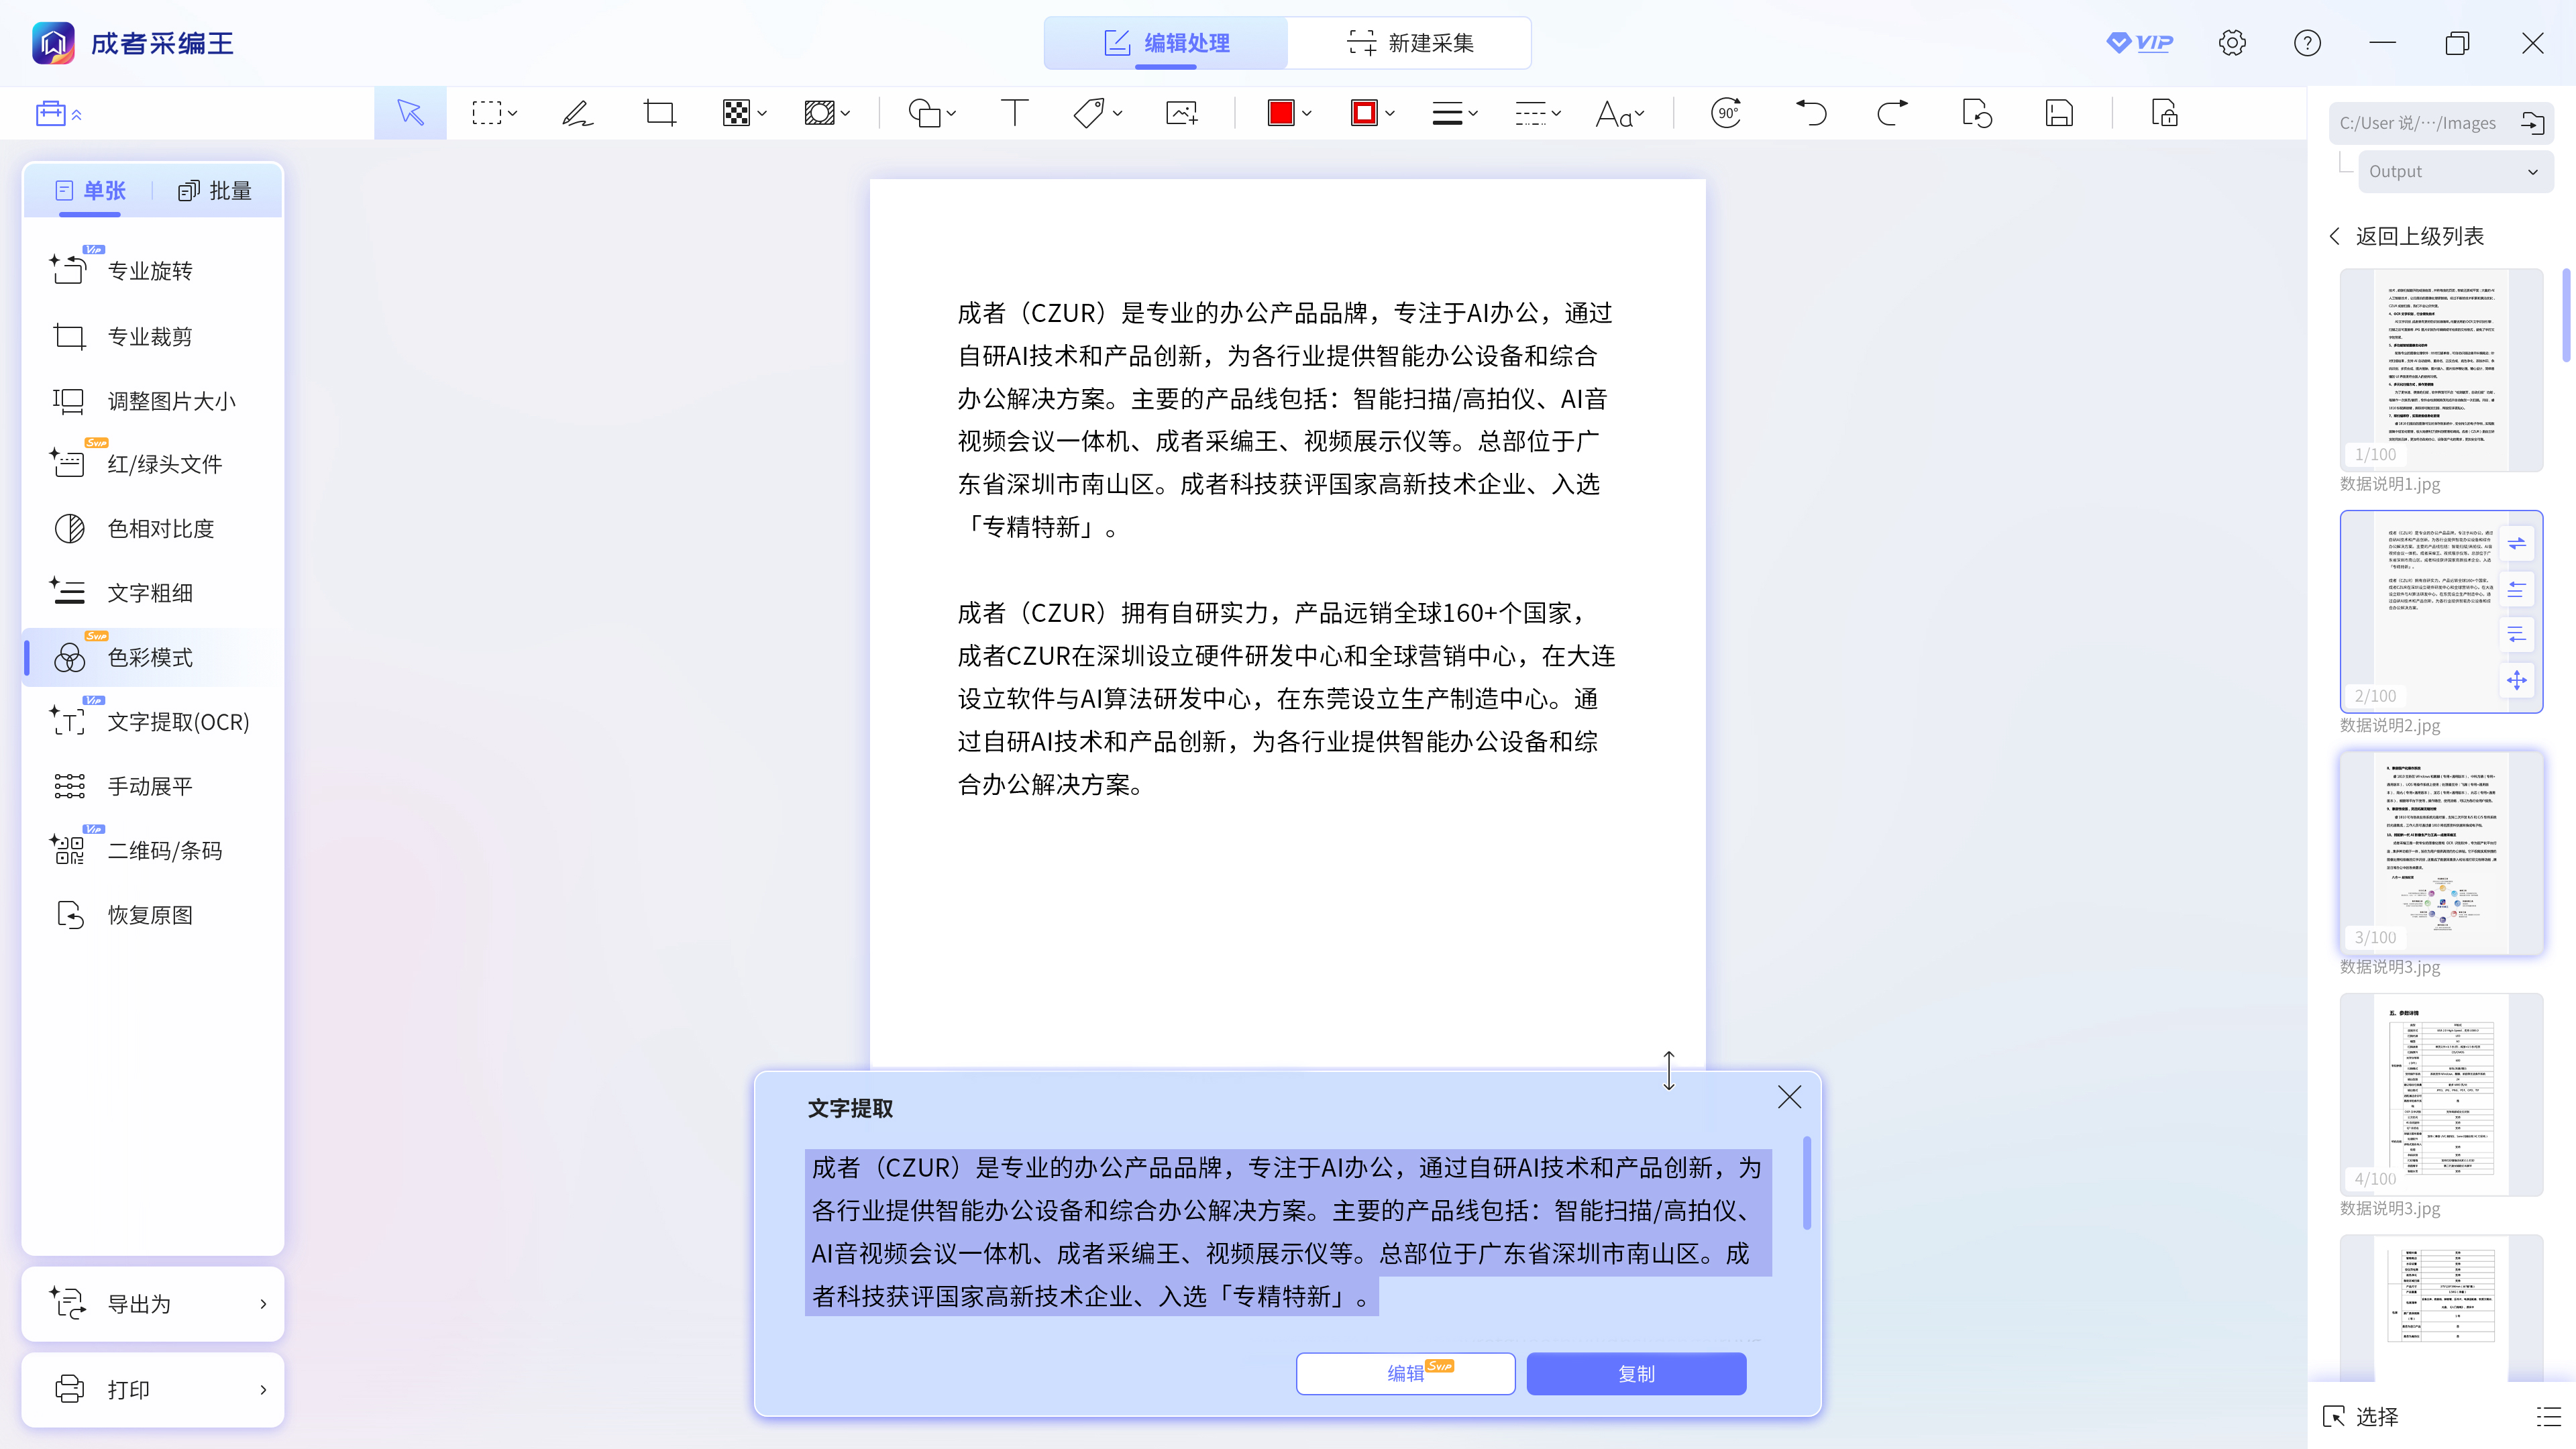The width and height of the screenshot is (2576, 1449).
Task: Expand the mosaic tool options arrow
Action: 762,114
